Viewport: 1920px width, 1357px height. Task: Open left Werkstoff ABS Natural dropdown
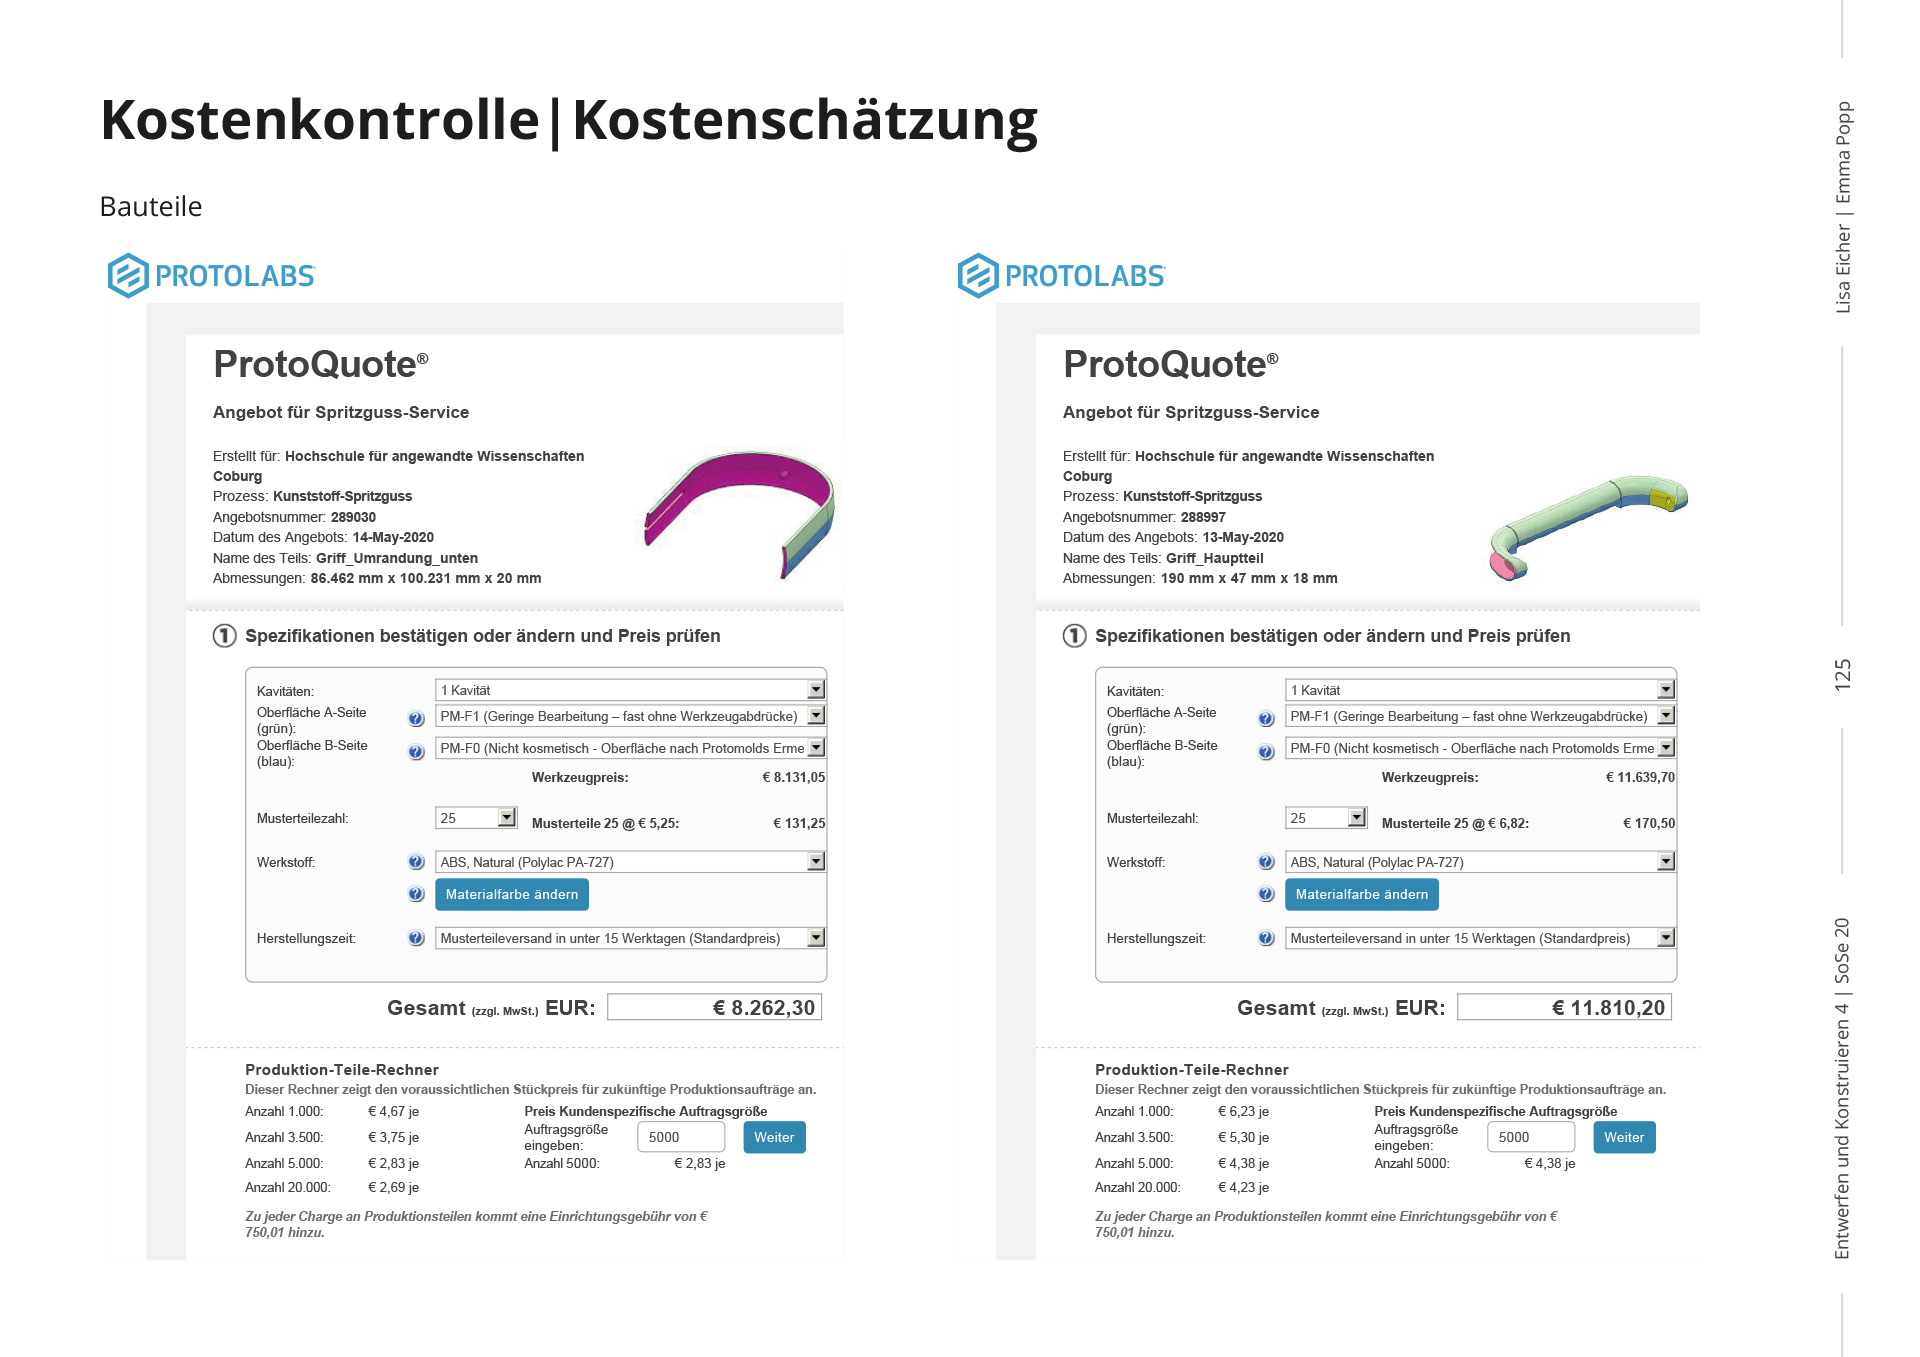point(816,862)
